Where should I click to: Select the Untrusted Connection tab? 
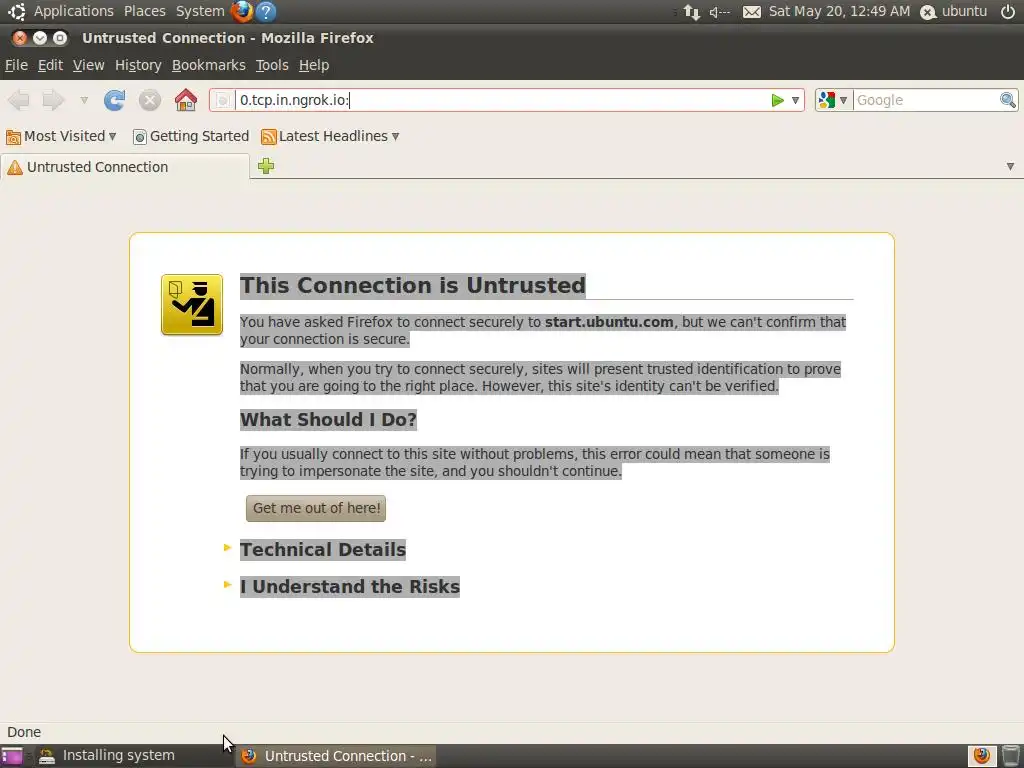tap(125, 167)
